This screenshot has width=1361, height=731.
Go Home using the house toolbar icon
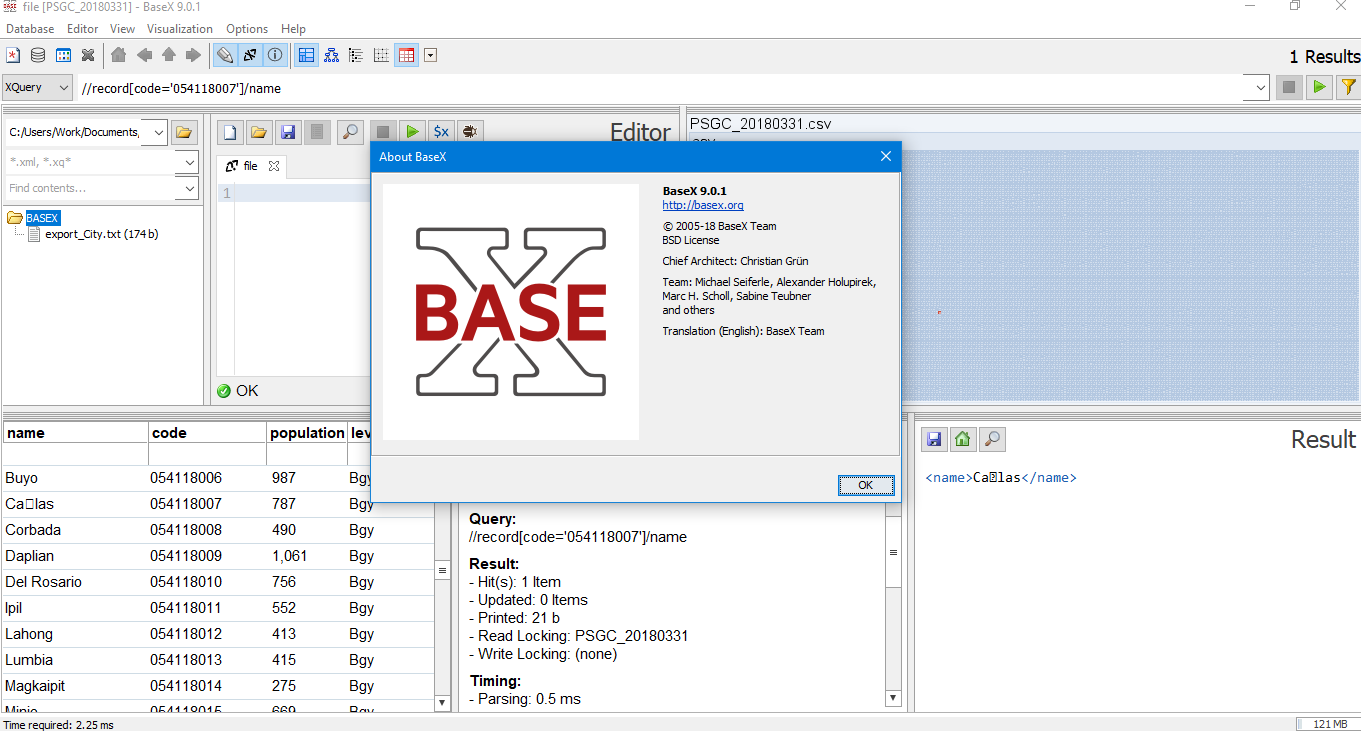coord(119,55)
